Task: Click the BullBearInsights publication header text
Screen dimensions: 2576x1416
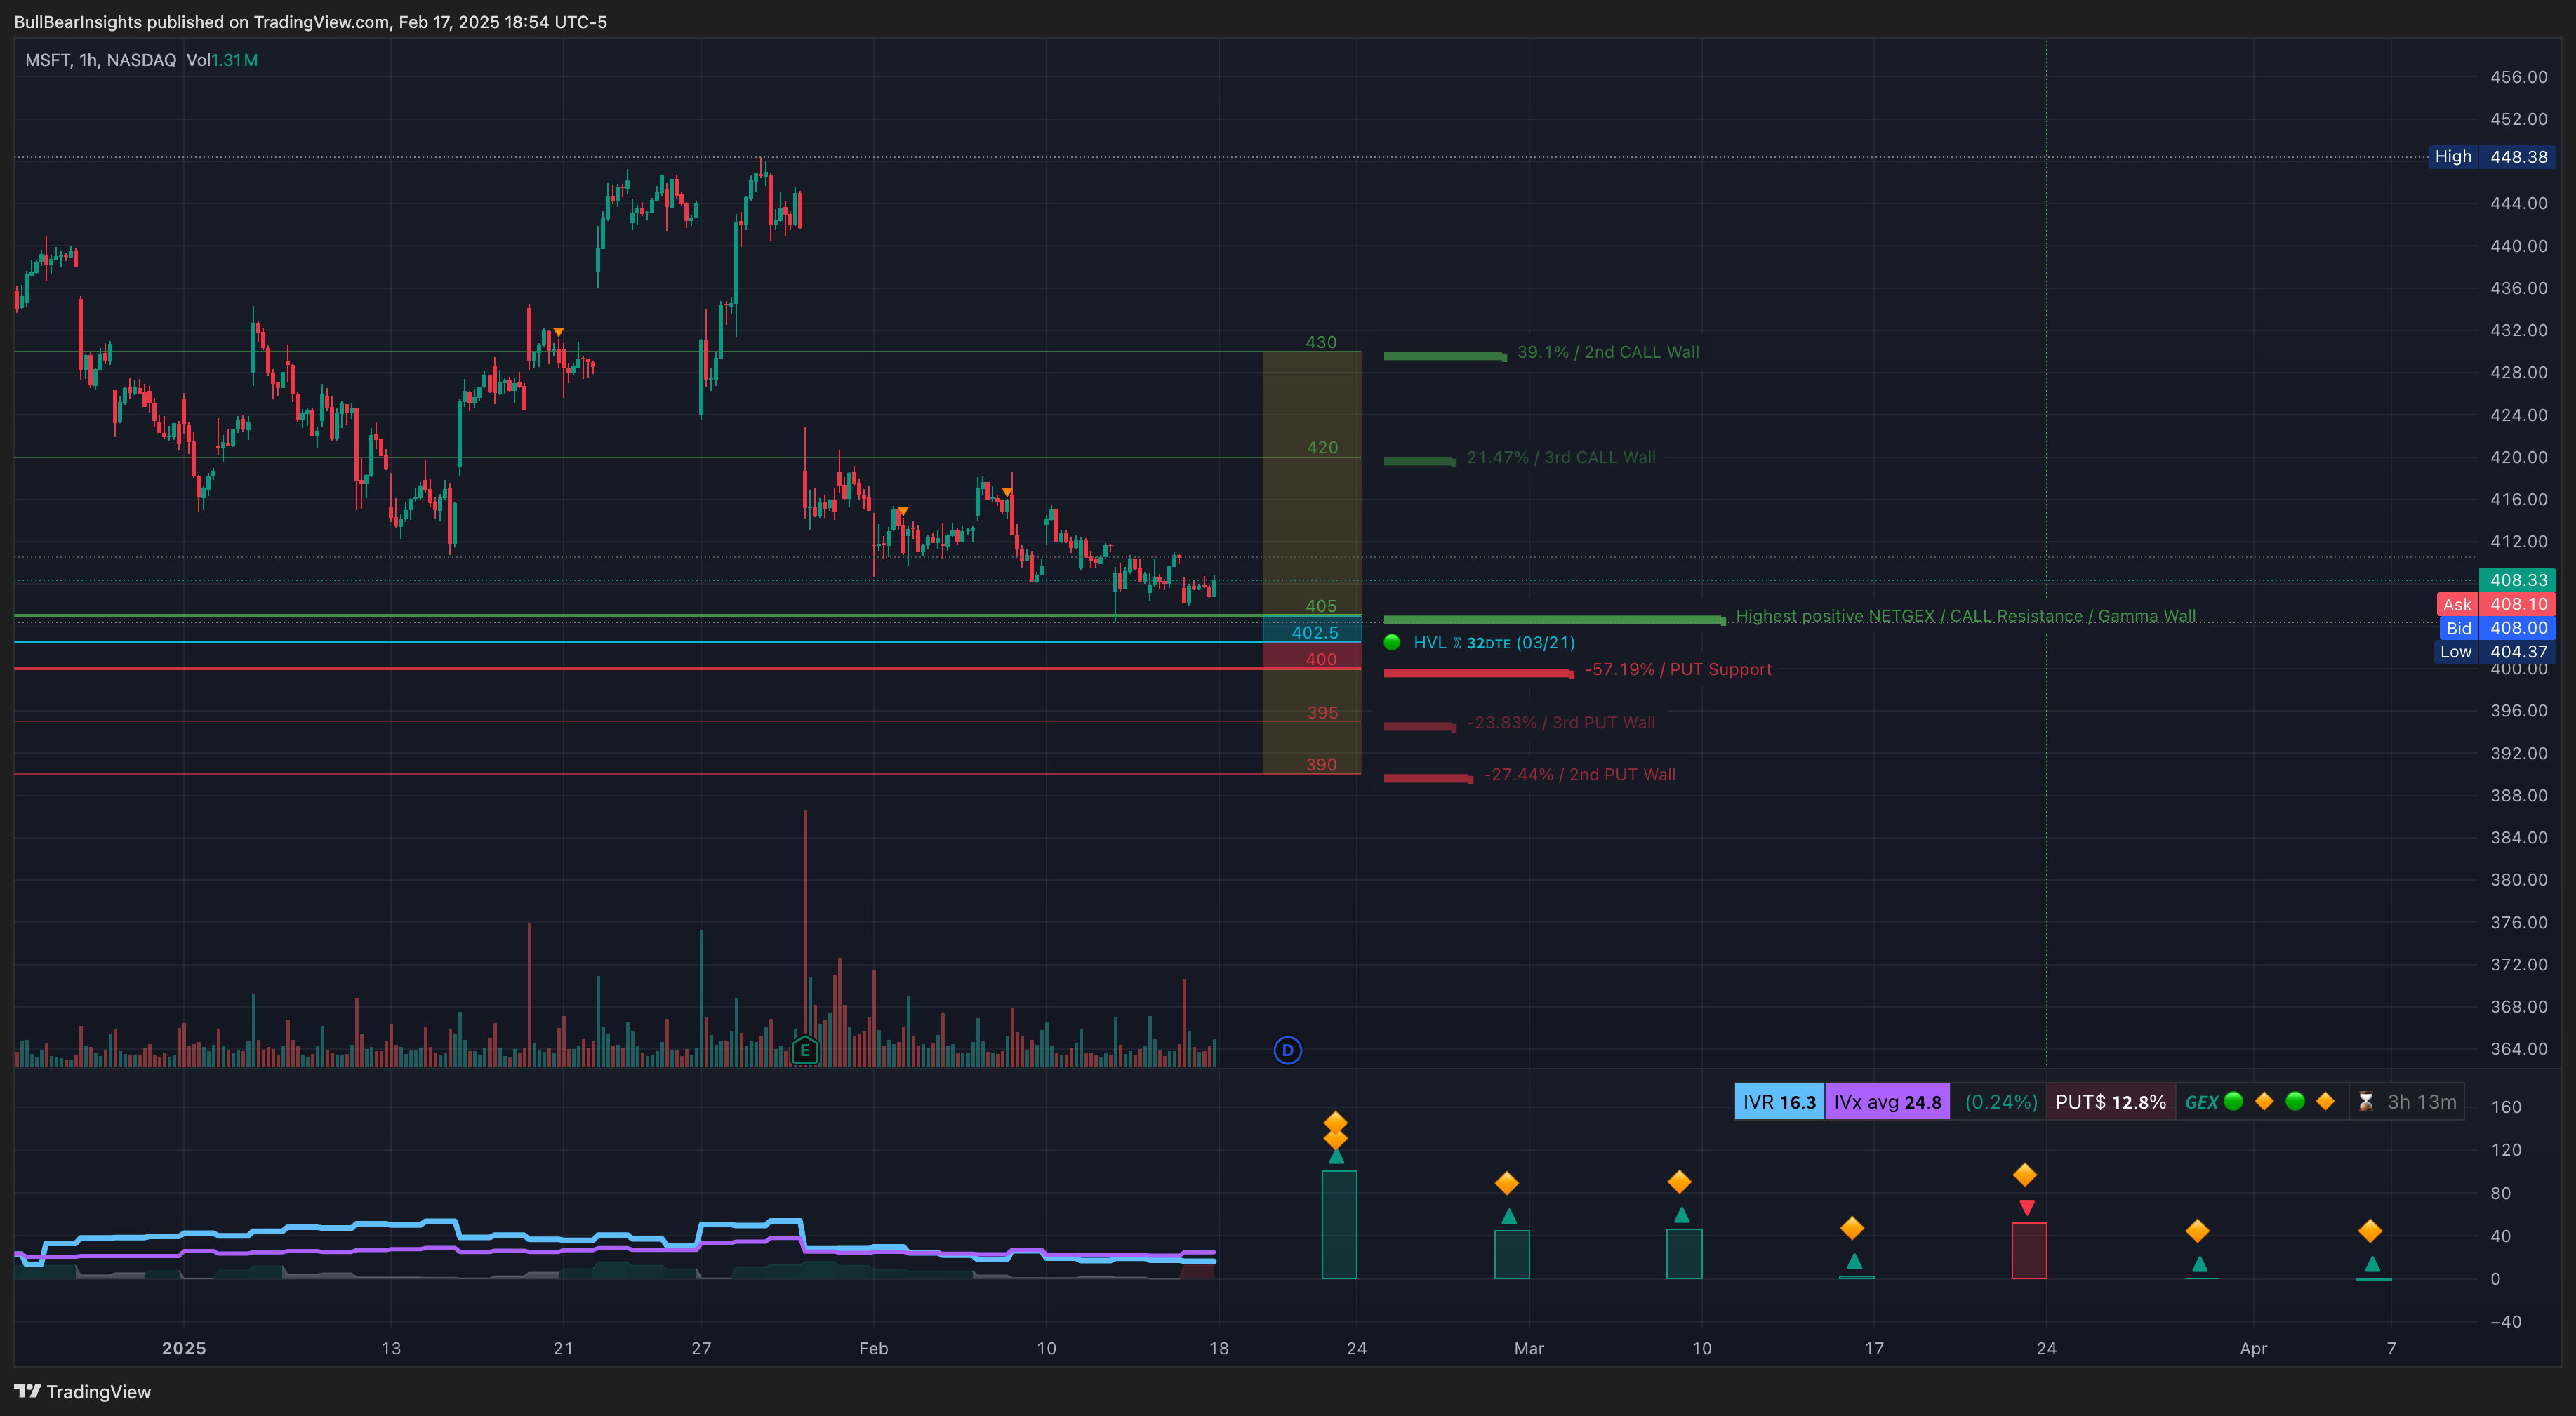Action: tap(310, 22)
